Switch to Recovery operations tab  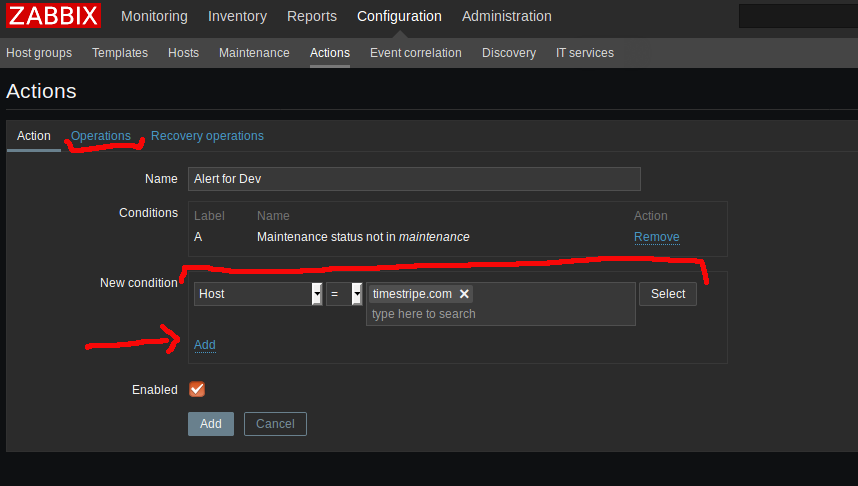(x=207, y=136)
